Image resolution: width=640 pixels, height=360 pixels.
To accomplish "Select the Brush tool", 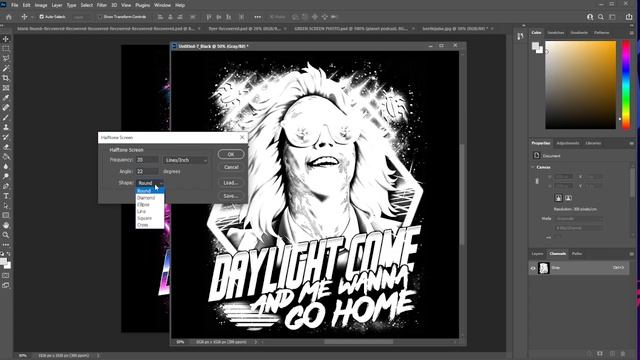I will (x=6, y=118).
